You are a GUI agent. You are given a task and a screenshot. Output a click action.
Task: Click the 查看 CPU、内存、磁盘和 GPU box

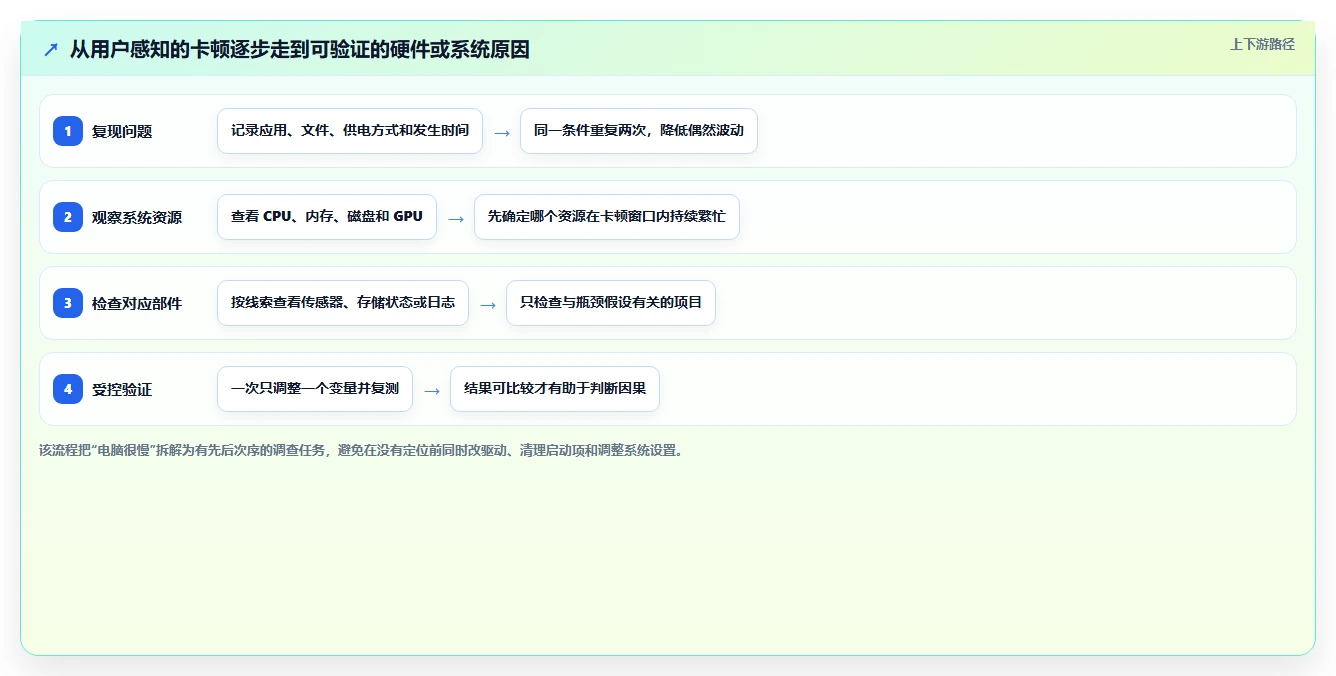coord(327,217)
